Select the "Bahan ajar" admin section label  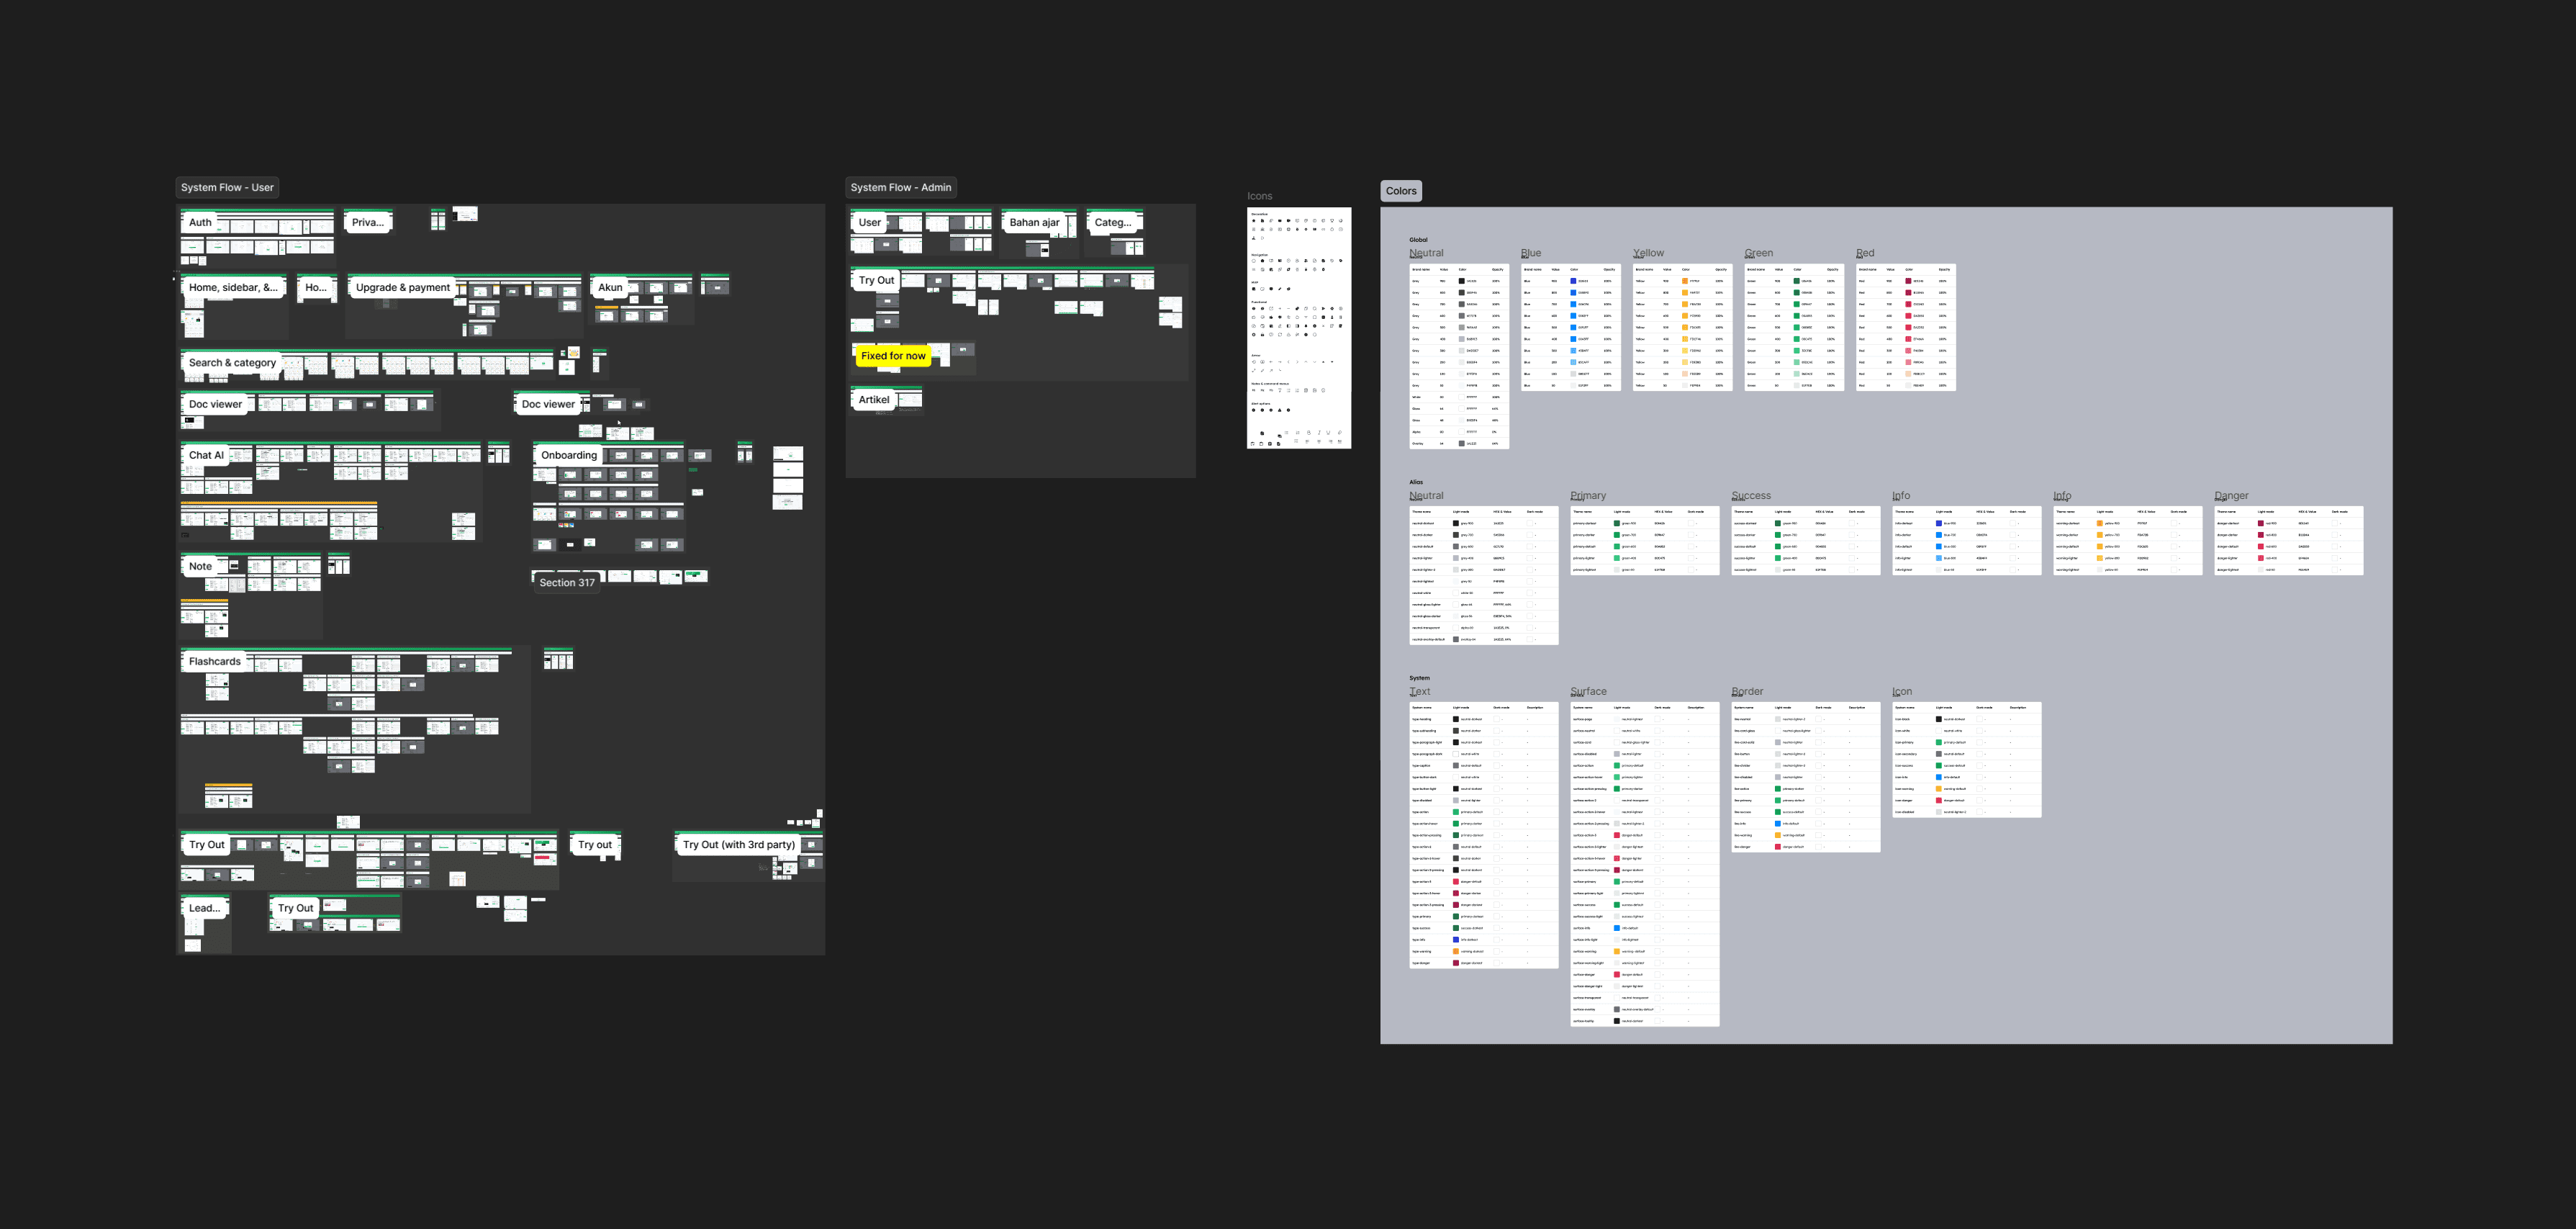(1034, 223)
